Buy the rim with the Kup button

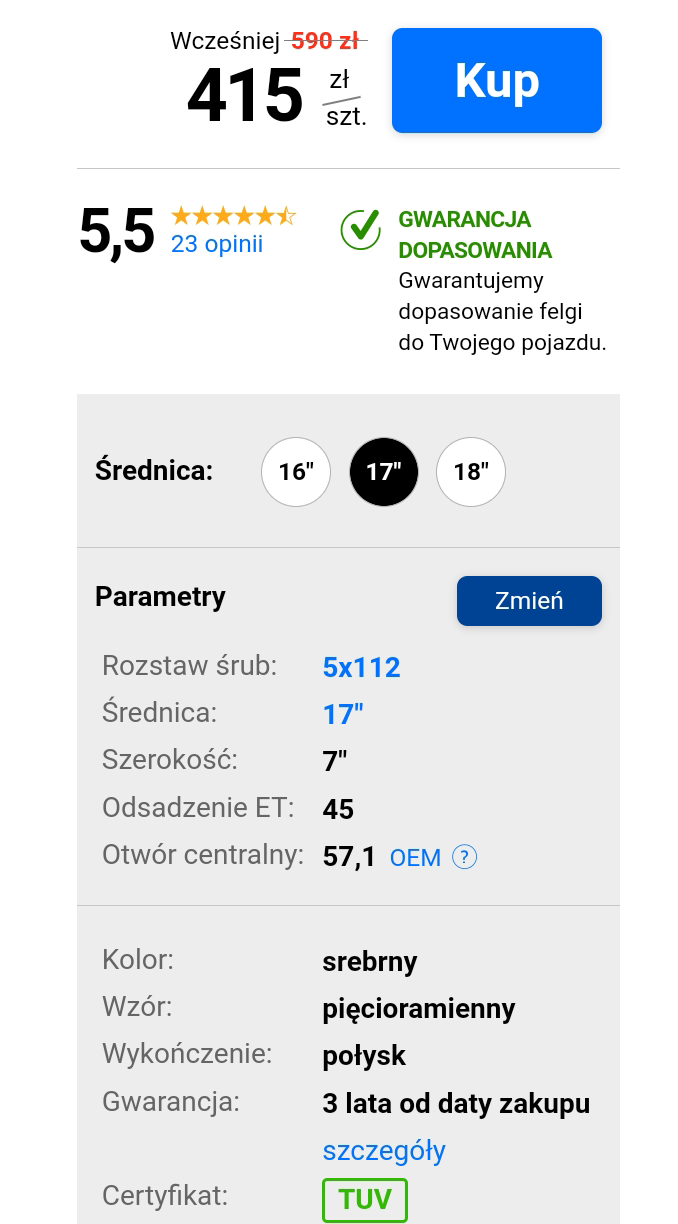tap(497, 80)
